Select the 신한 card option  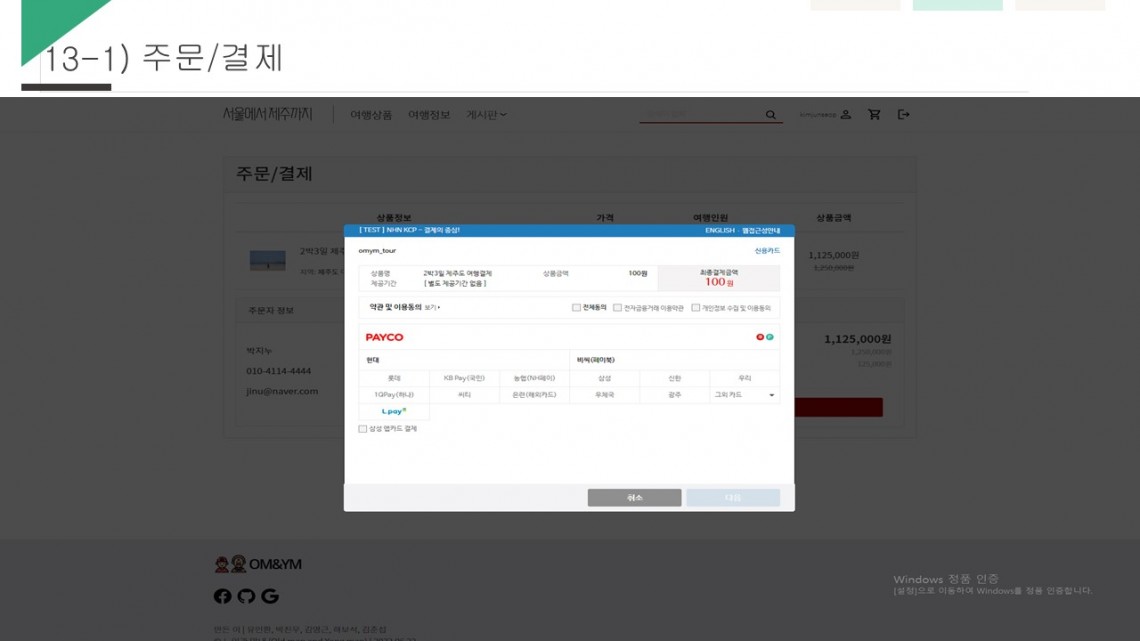click(675, 378)
